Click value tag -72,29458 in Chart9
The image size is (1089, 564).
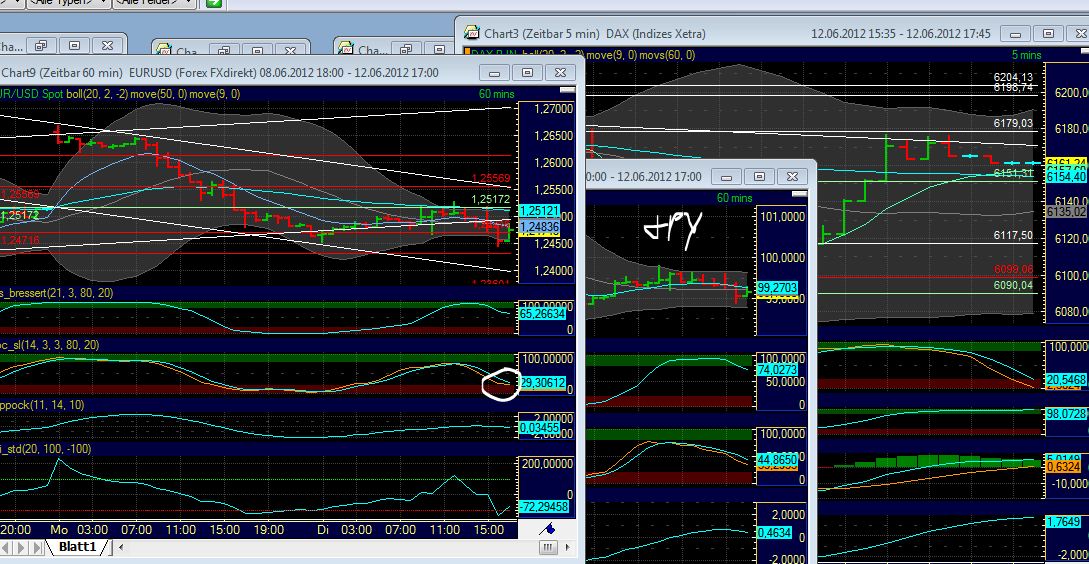[544, 507]
